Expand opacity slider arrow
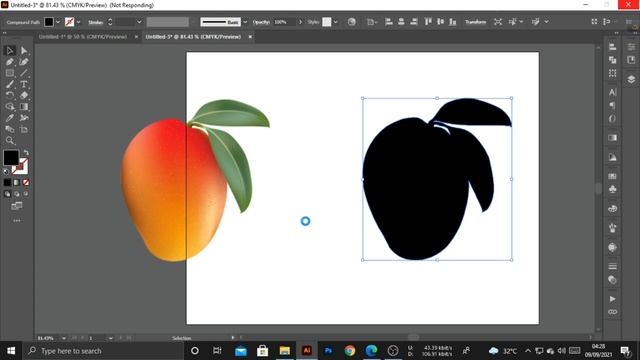640x360 pixels. point(300,22)
